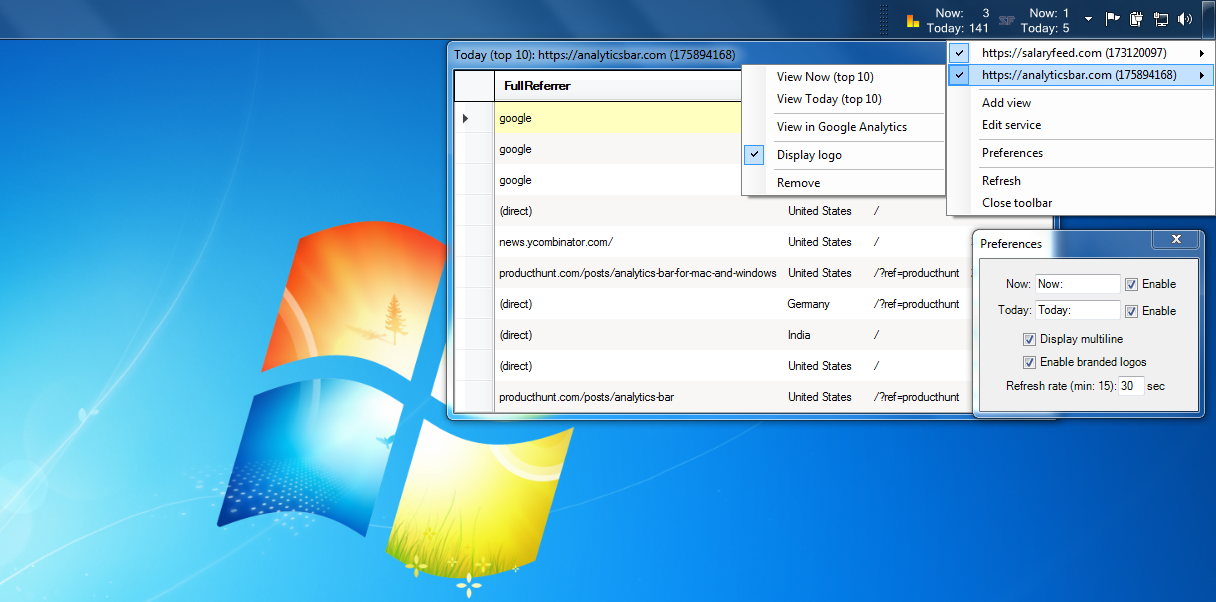Click the volume speaker tray icon
This screenshot has height=602, width=1216.
1185,19
